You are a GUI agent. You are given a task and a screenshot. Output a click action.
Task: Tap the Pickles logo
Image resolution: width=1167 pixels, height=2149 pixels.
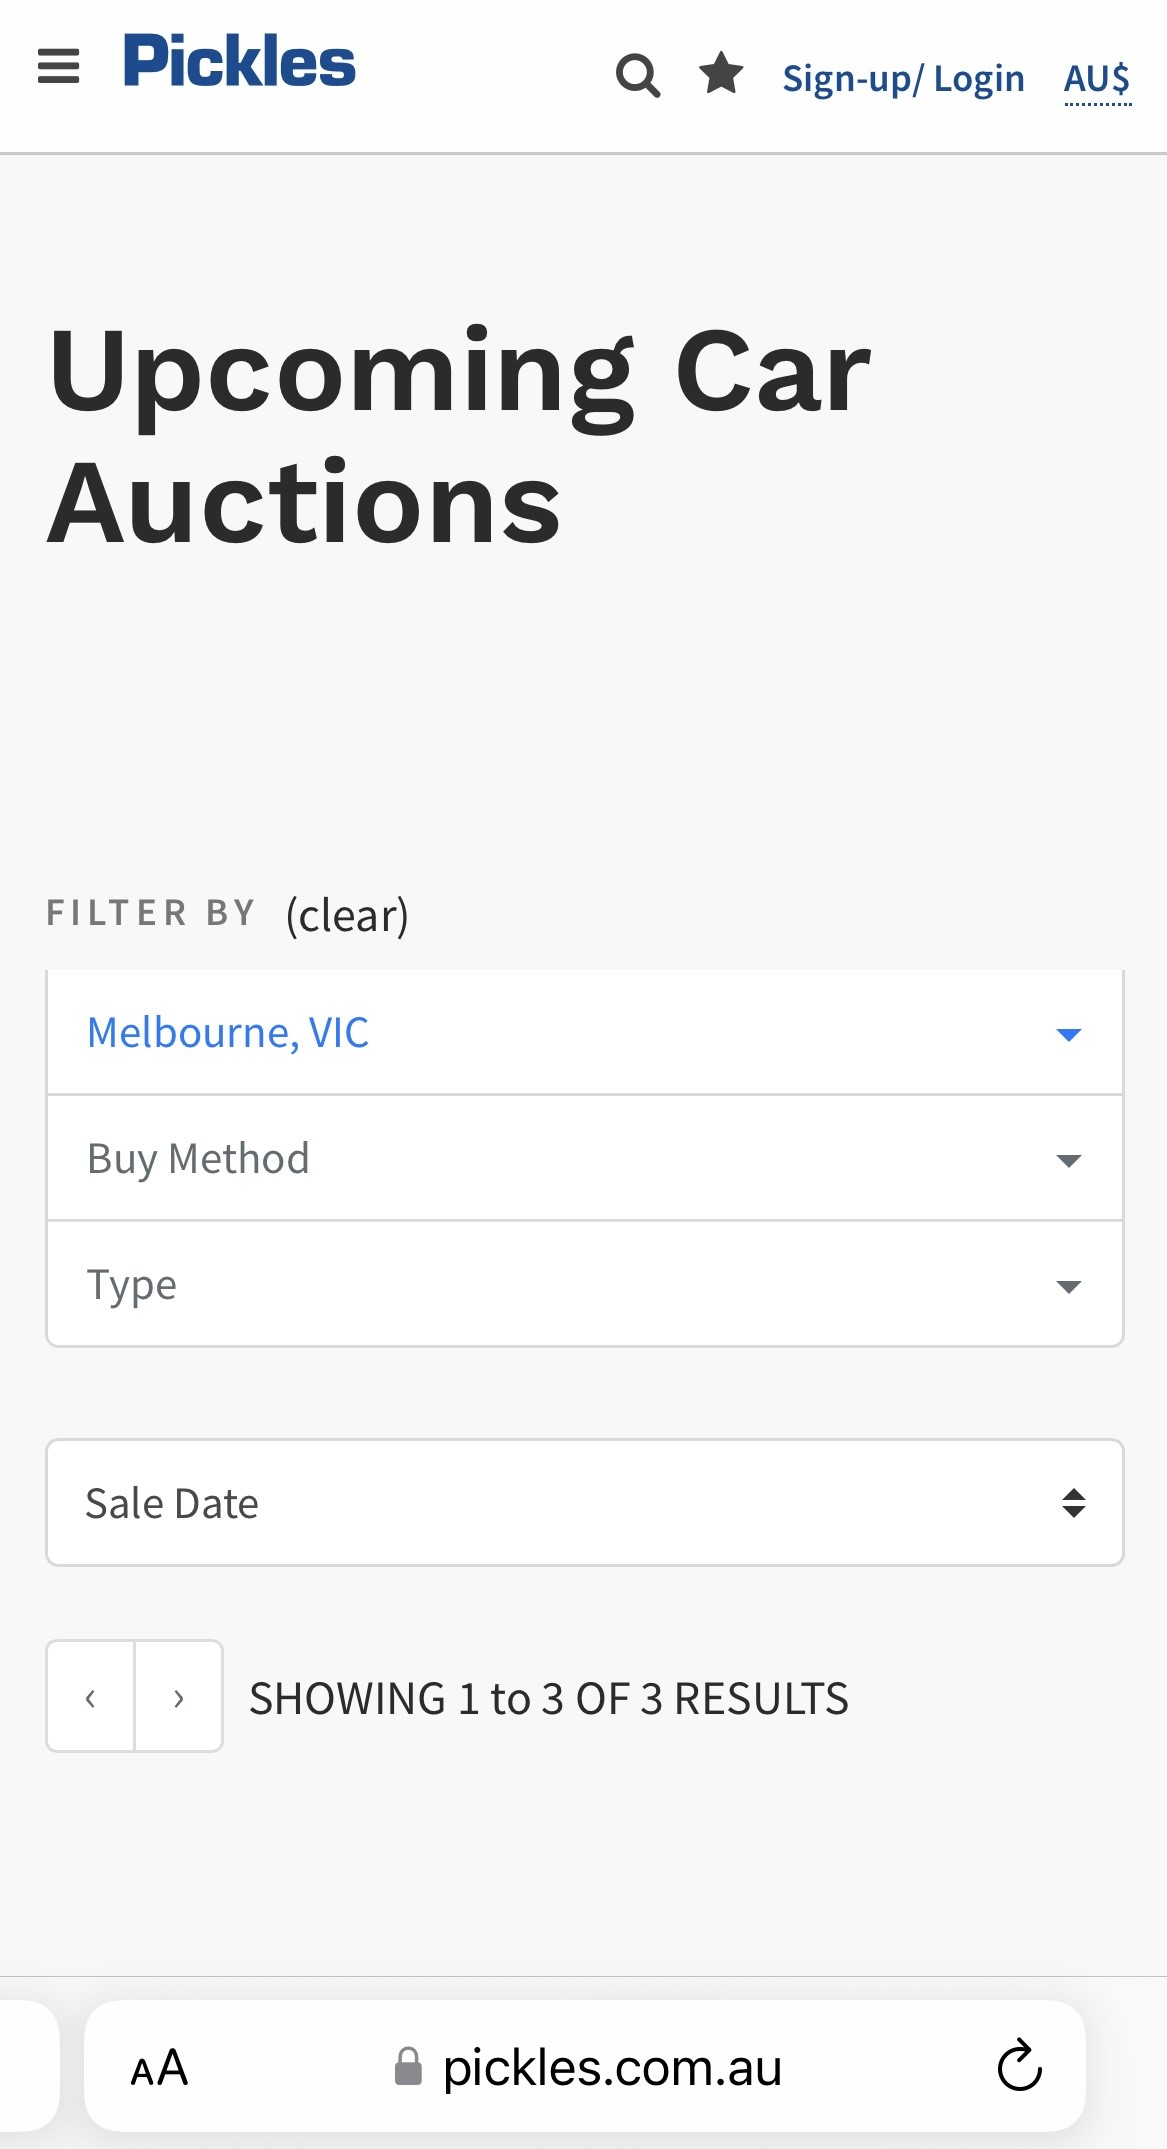(x=239, y=62)
